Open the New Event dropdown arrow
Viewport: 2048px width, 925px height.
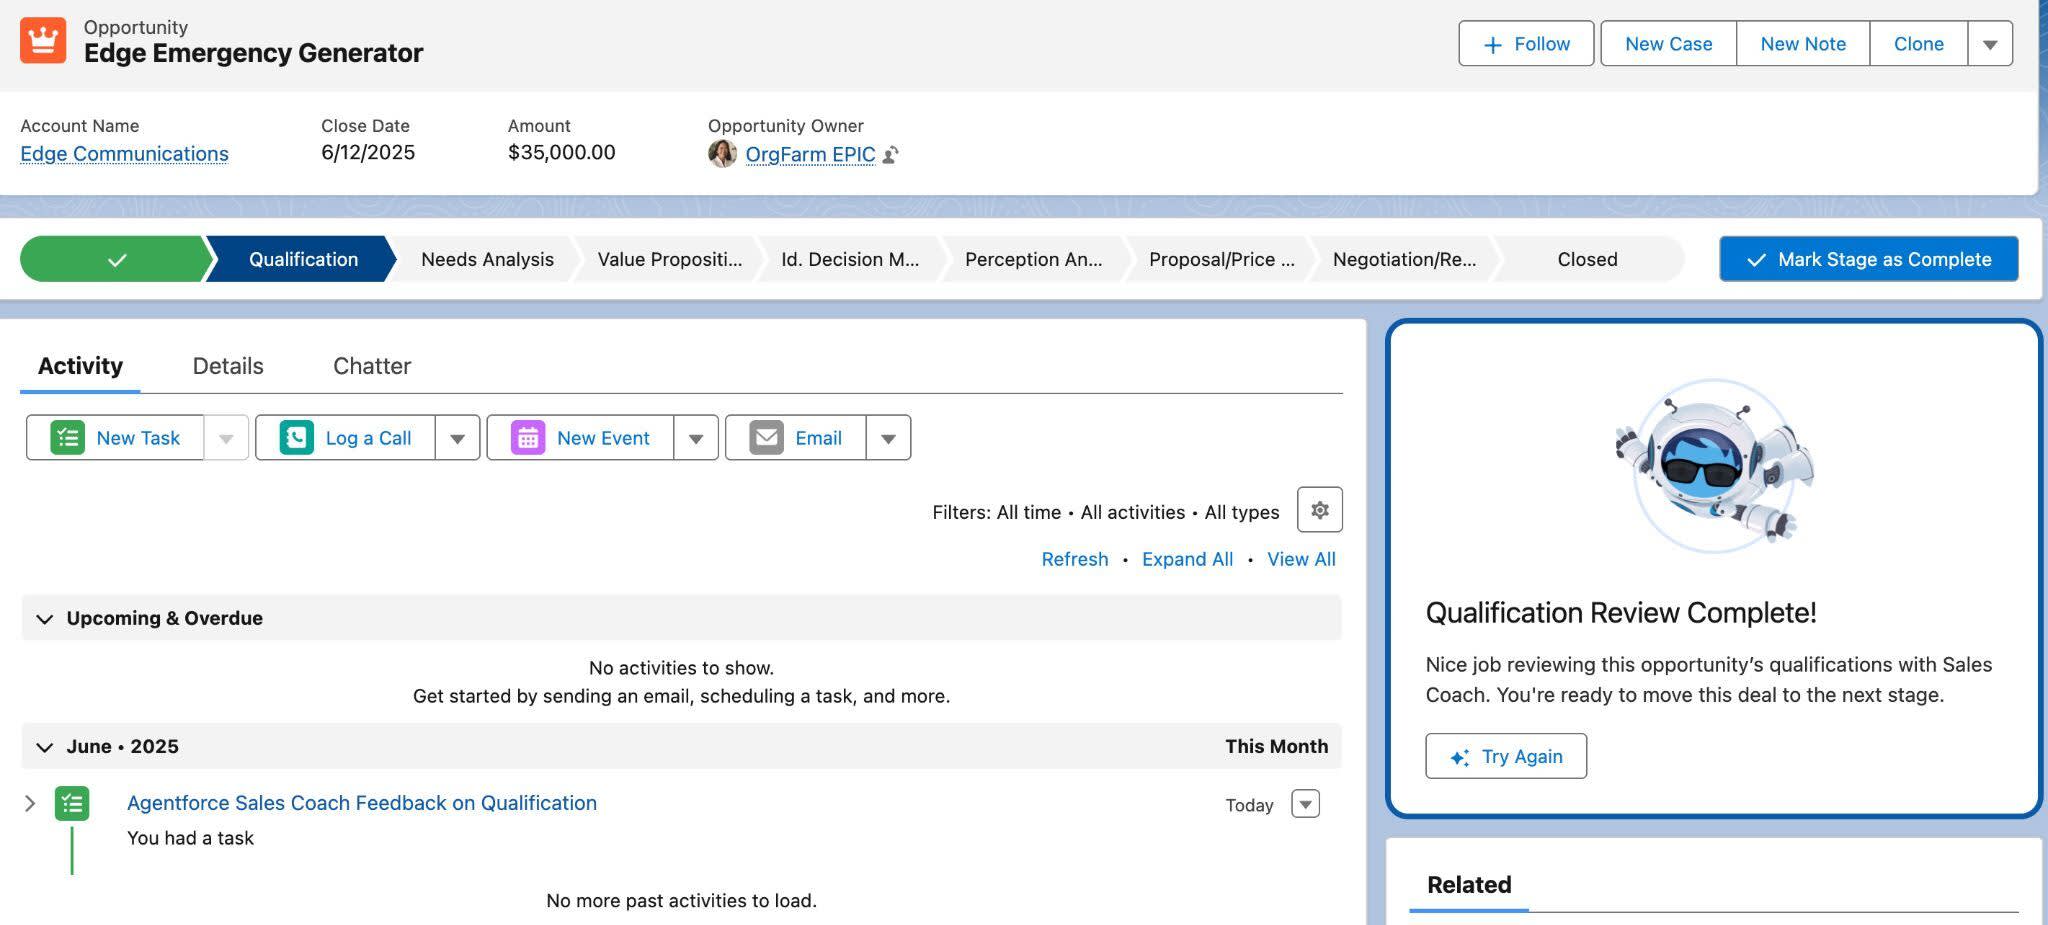click(x=696, y=438)
